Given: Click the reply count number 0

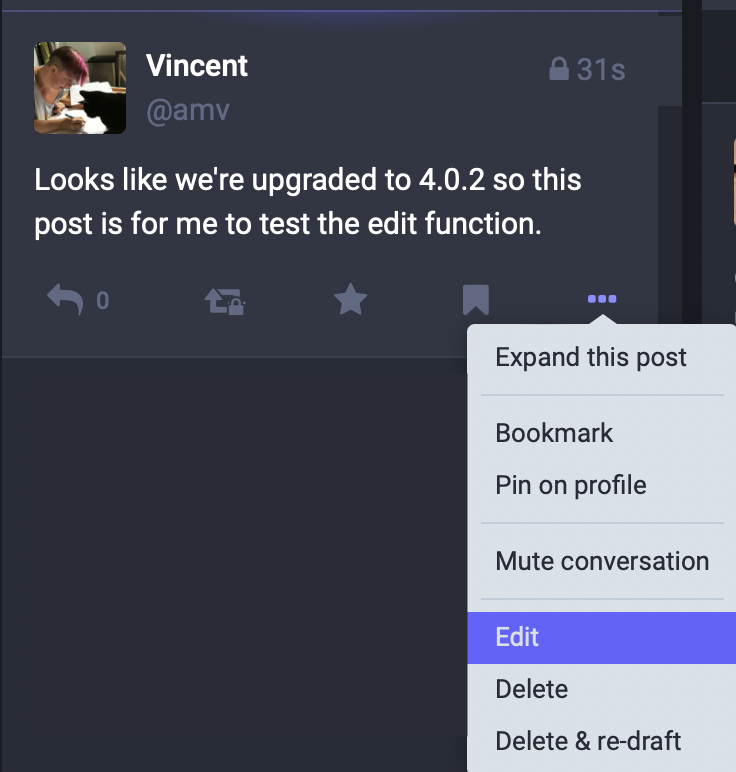Looking at the screenshot, I should point(102,300).
